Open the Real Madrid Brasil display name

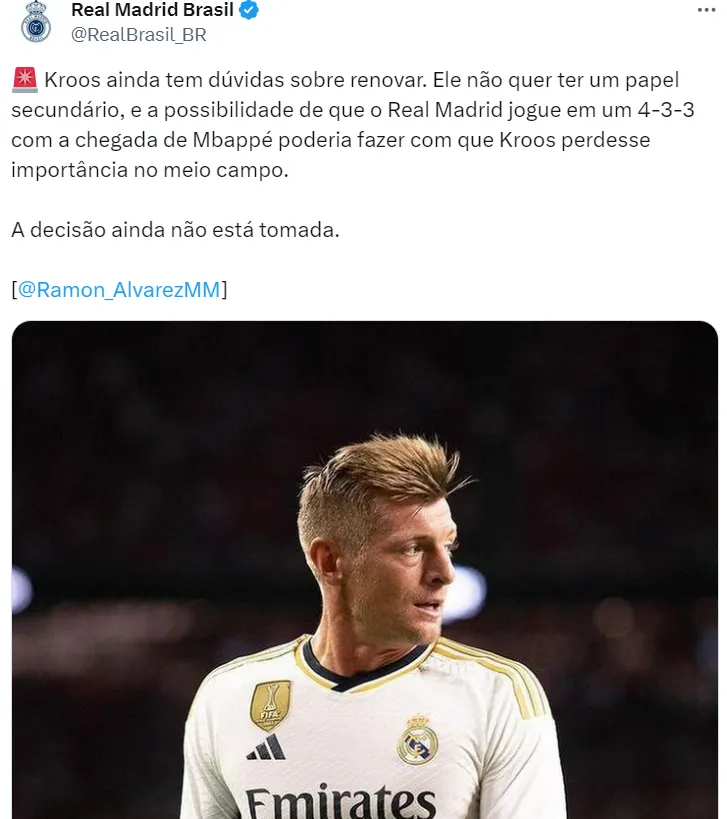[153, 10]
